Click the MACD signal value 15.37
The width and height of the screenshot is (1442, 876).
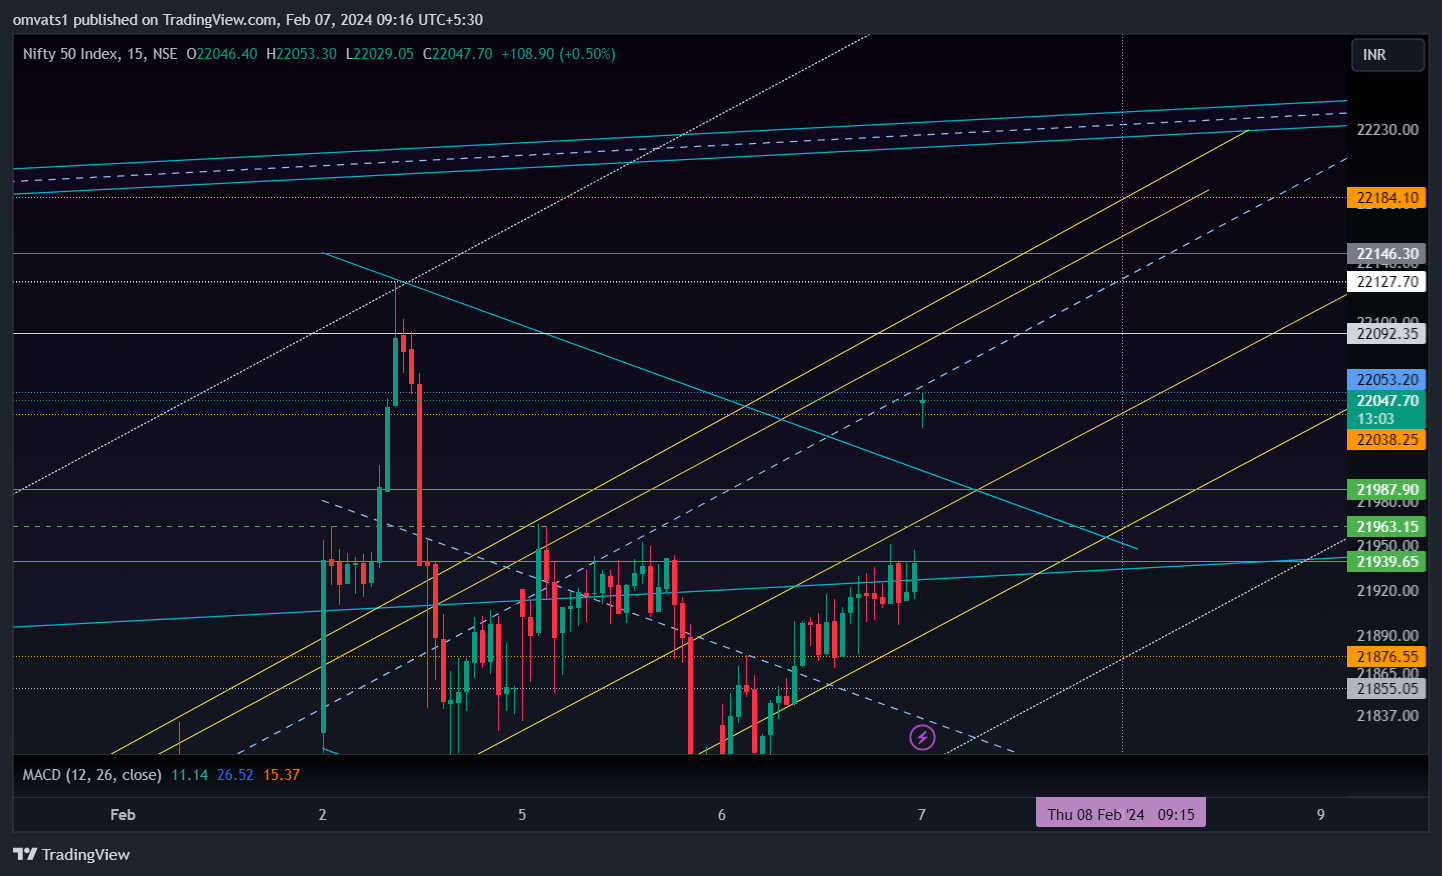tap(281, 775)
